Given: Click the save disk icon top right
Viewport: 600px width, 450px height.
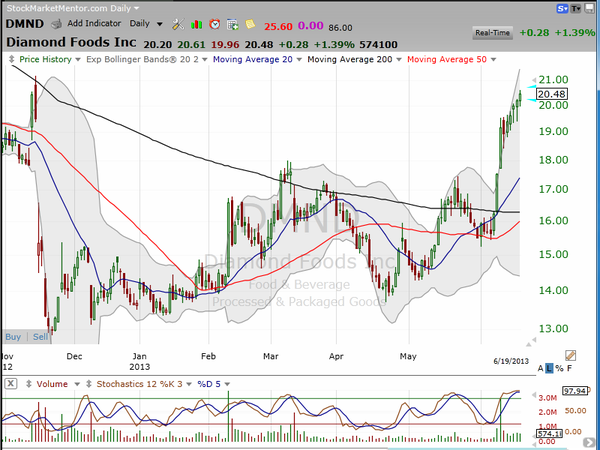Looking at the screenshot, I should 589,8.
